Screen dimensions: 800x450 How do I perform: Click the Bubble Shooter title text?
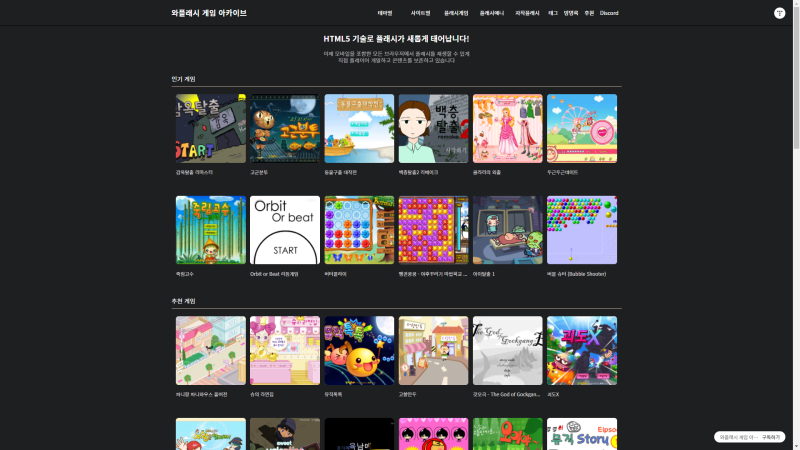coord(577,274)
